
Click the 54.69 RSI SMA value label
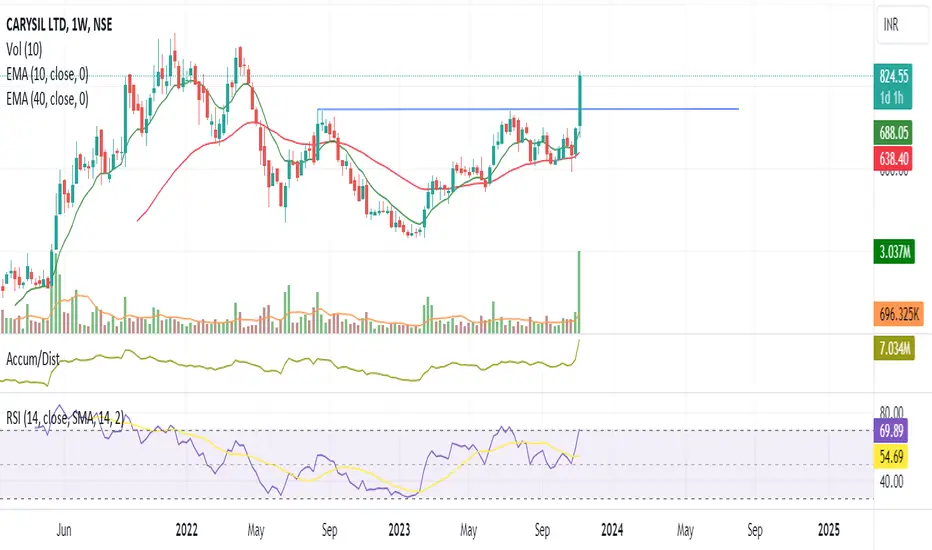pos(890,457)
